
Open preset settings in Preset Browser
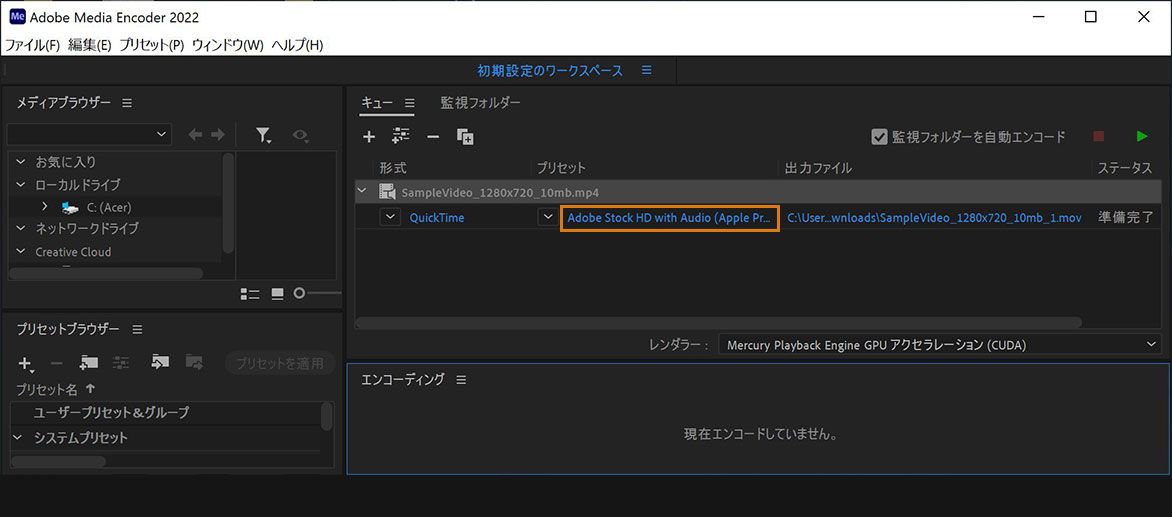(121, 363)
